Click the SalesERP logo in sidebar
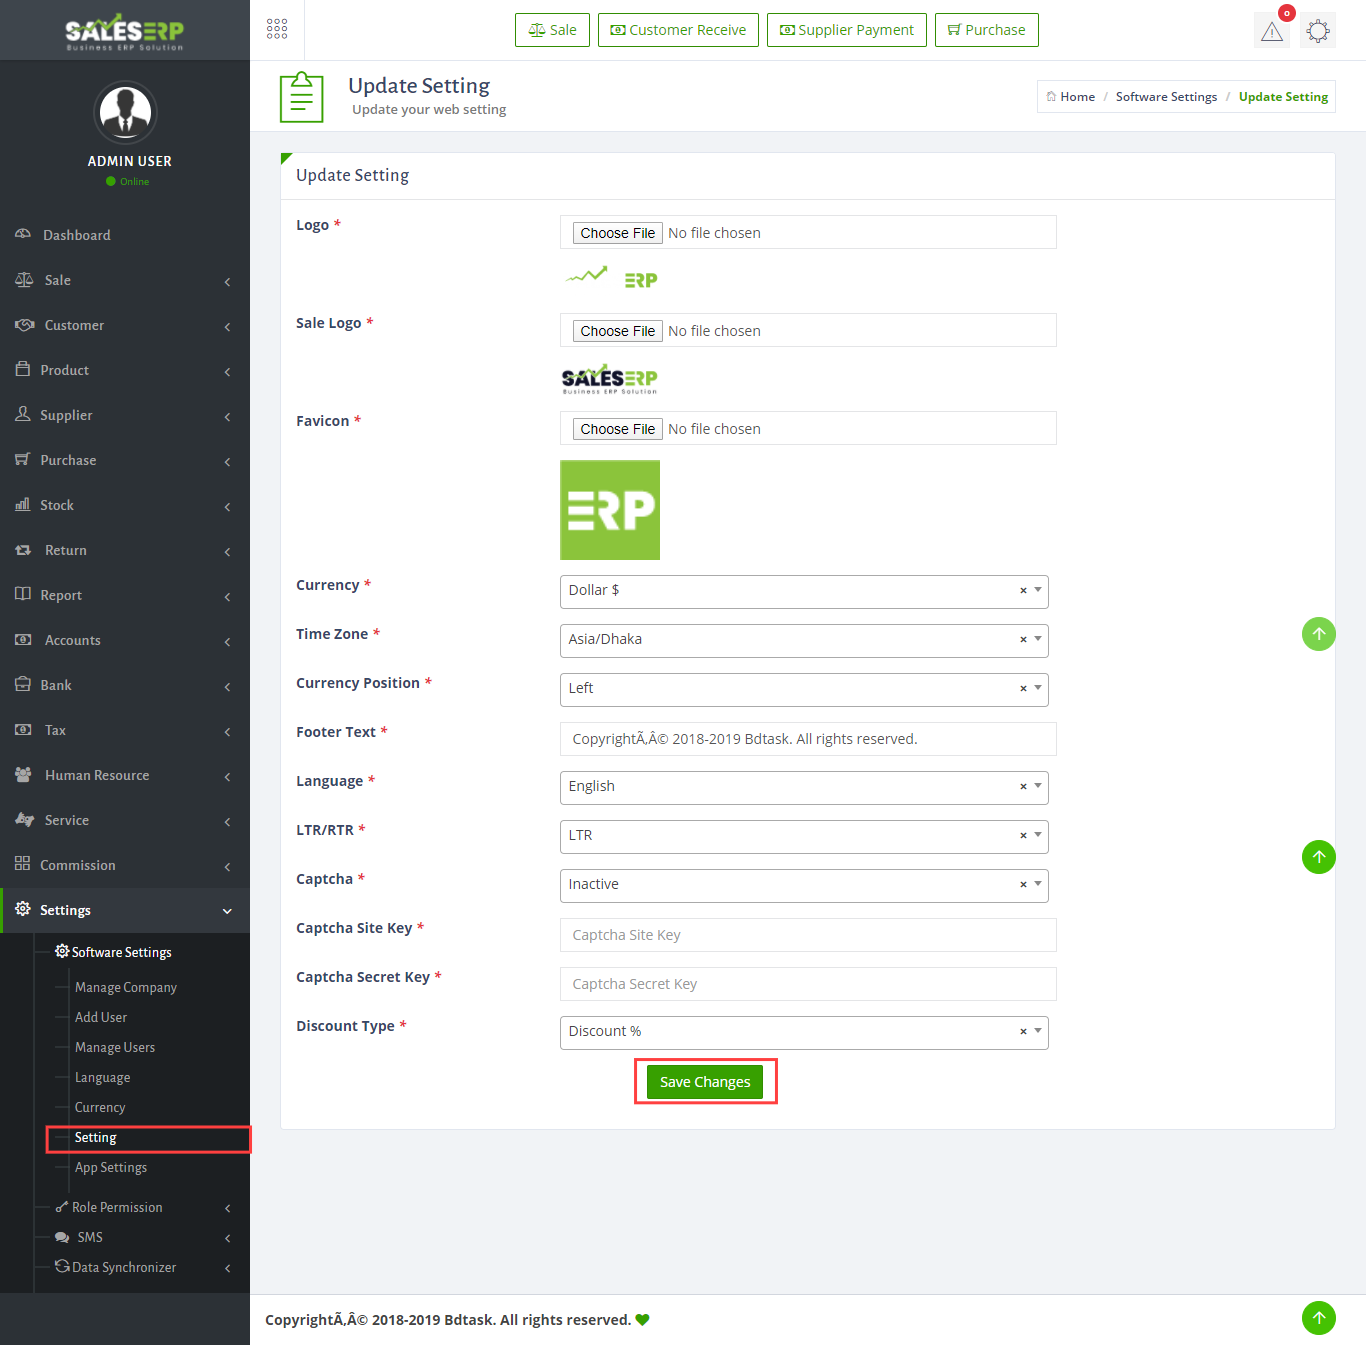This screenshot has width=1366, height=1345. [x=125, y=32]
